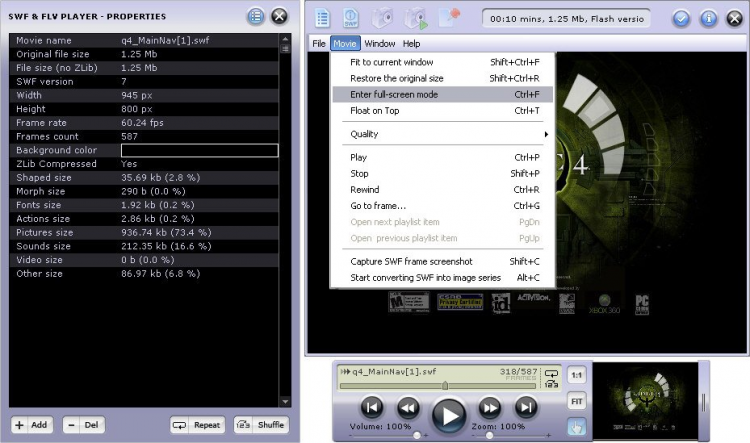Toggle the Shuffle button in Properties panel
This screenshot has height=443, width=750.
(261, 425)
